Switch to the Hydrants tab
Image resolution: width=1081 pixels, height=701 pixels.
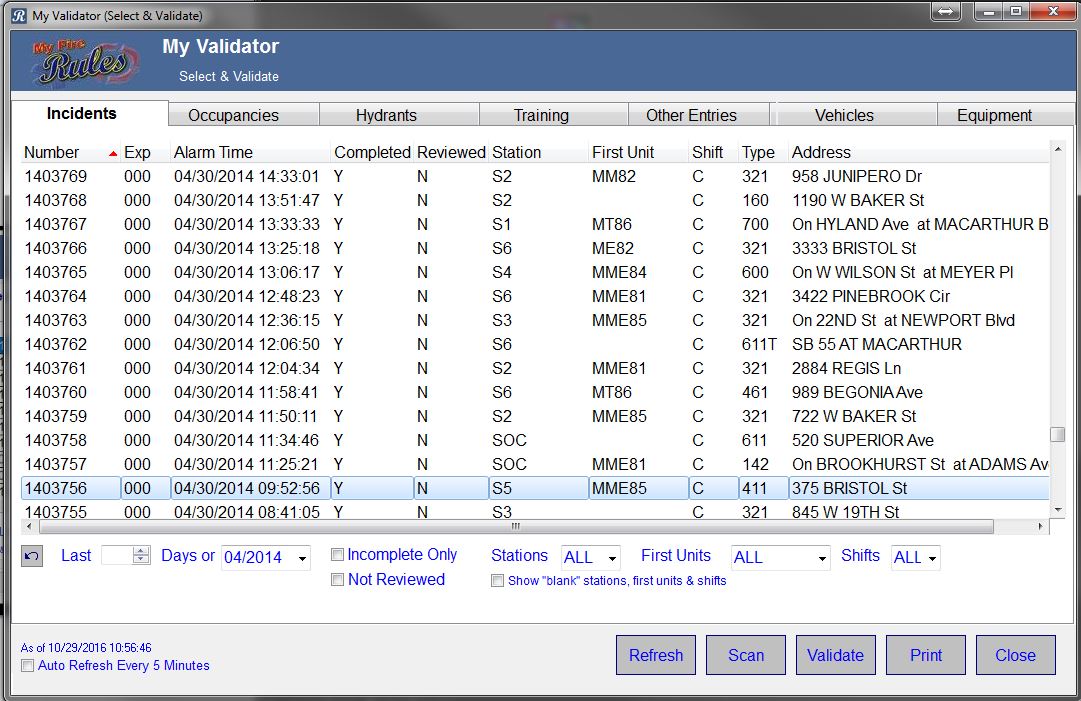tap(386, 115)
